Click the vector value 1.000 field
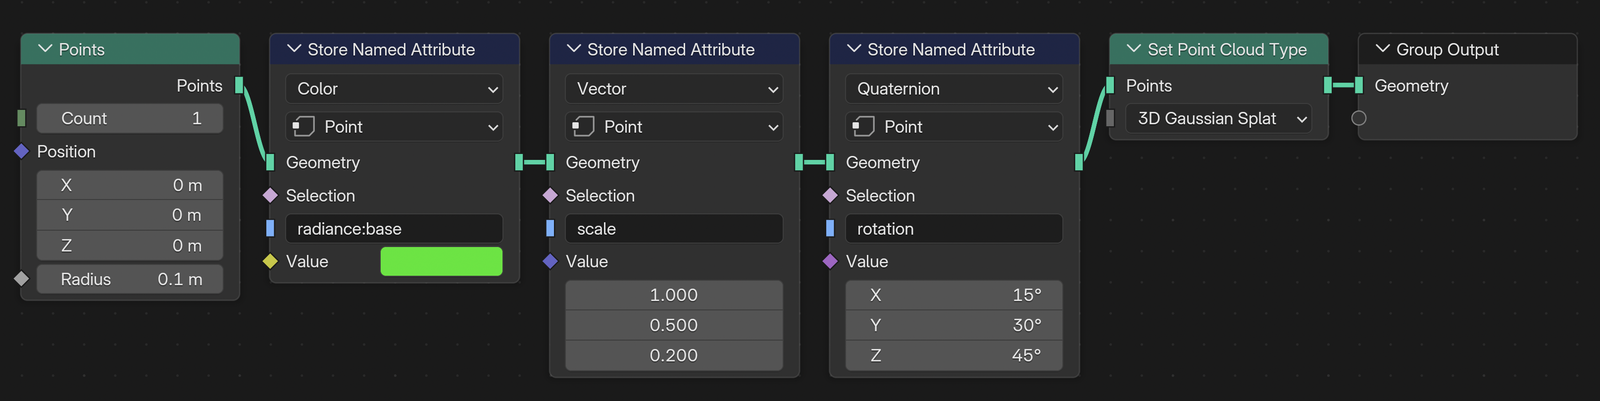1600x401 pixels. coord(674,295)
